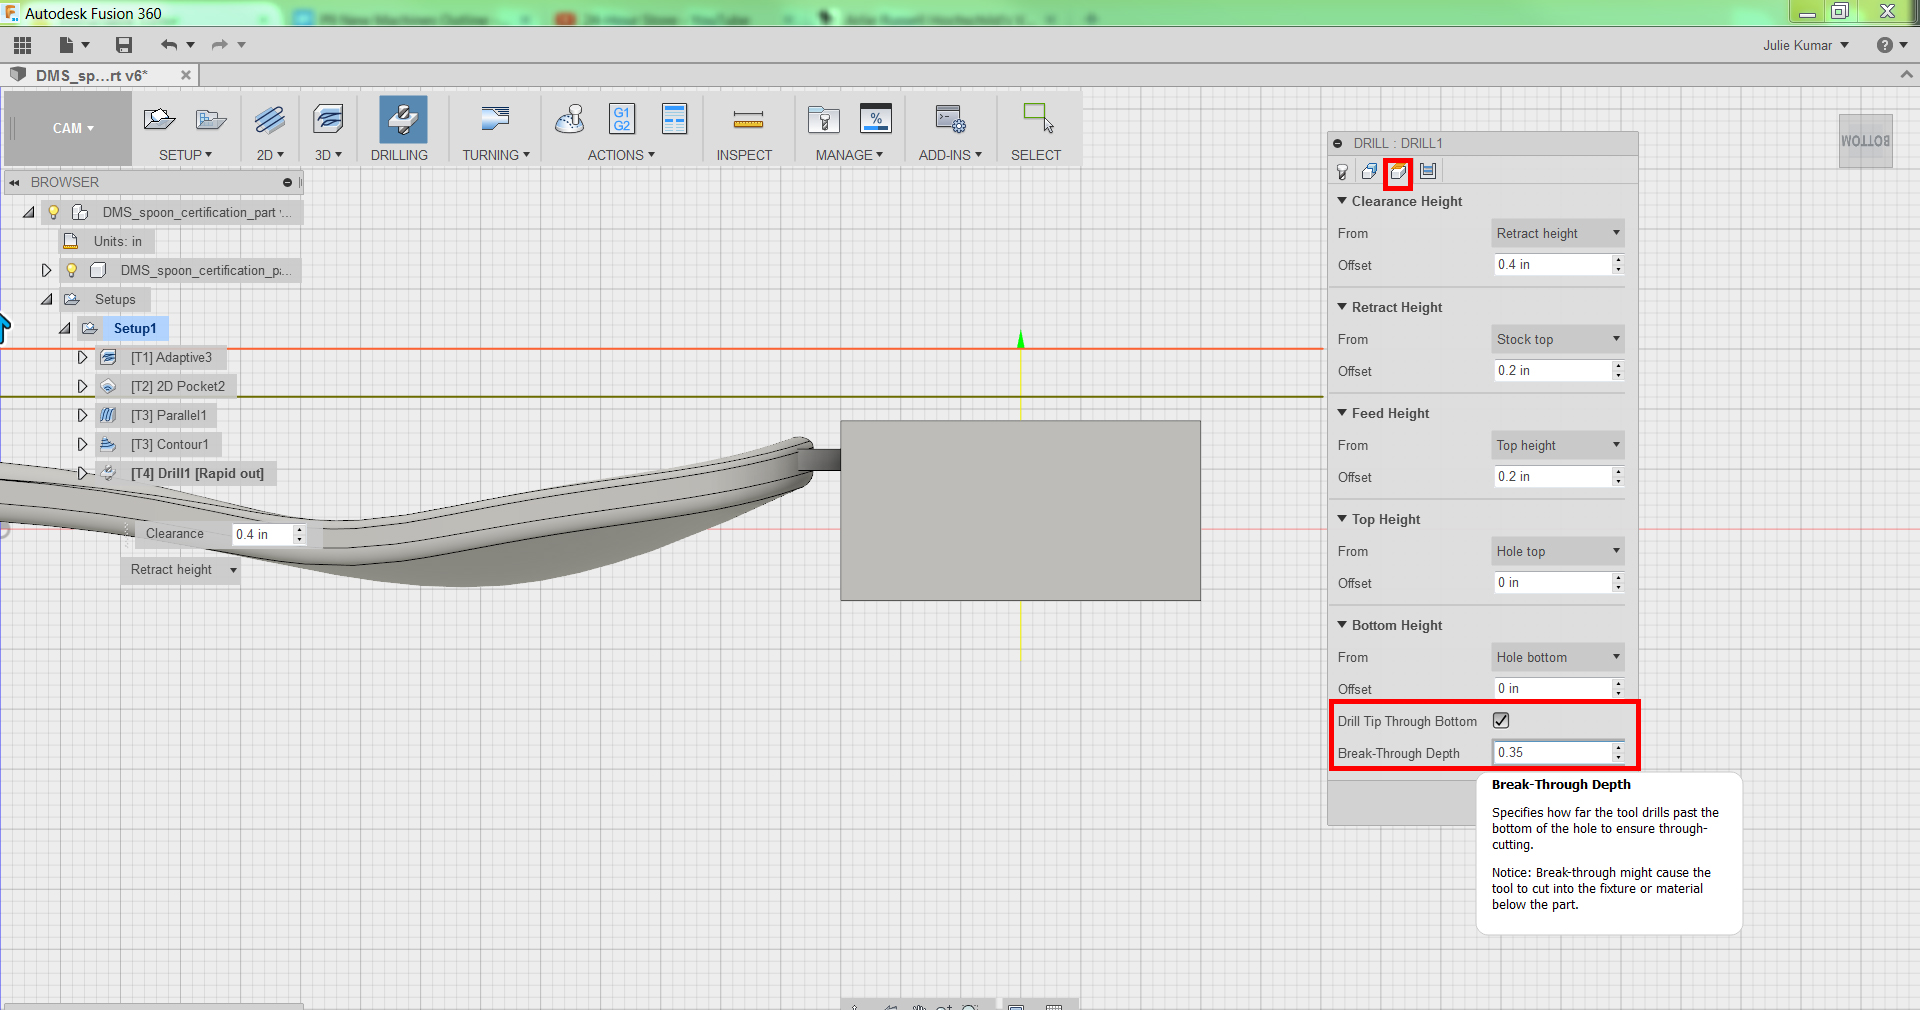The image size is (1920, 1010).
Task: Open the canvas Retract height dropdown
Action: 181,570
